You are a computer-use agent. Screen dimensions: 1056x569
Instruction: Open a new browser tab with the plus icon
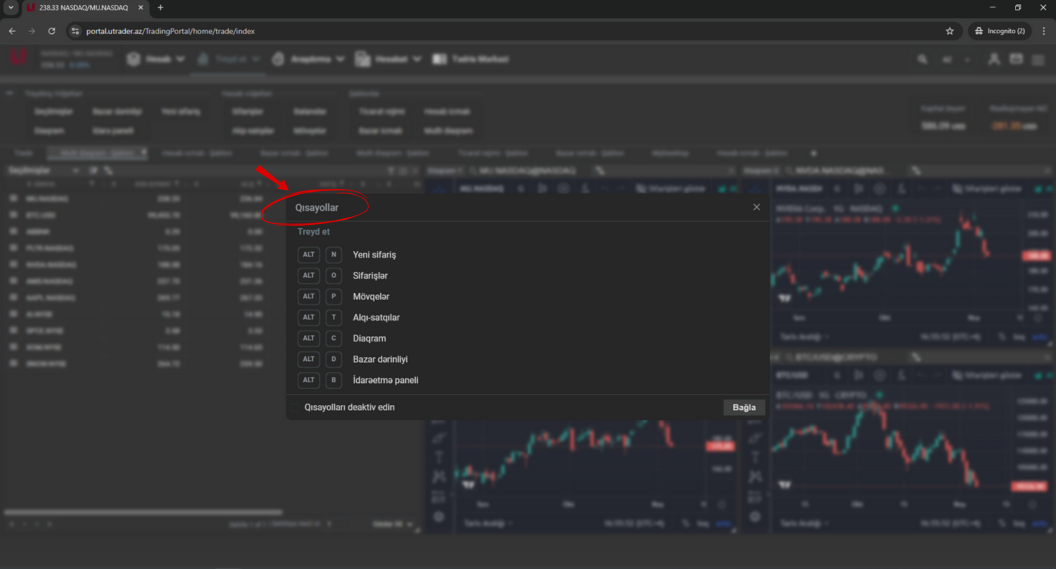point(160,8)
